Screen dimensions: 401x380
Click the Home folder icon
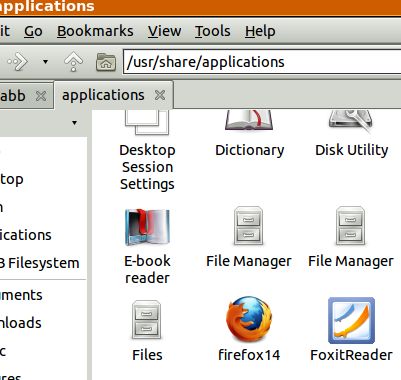[106, 62]
